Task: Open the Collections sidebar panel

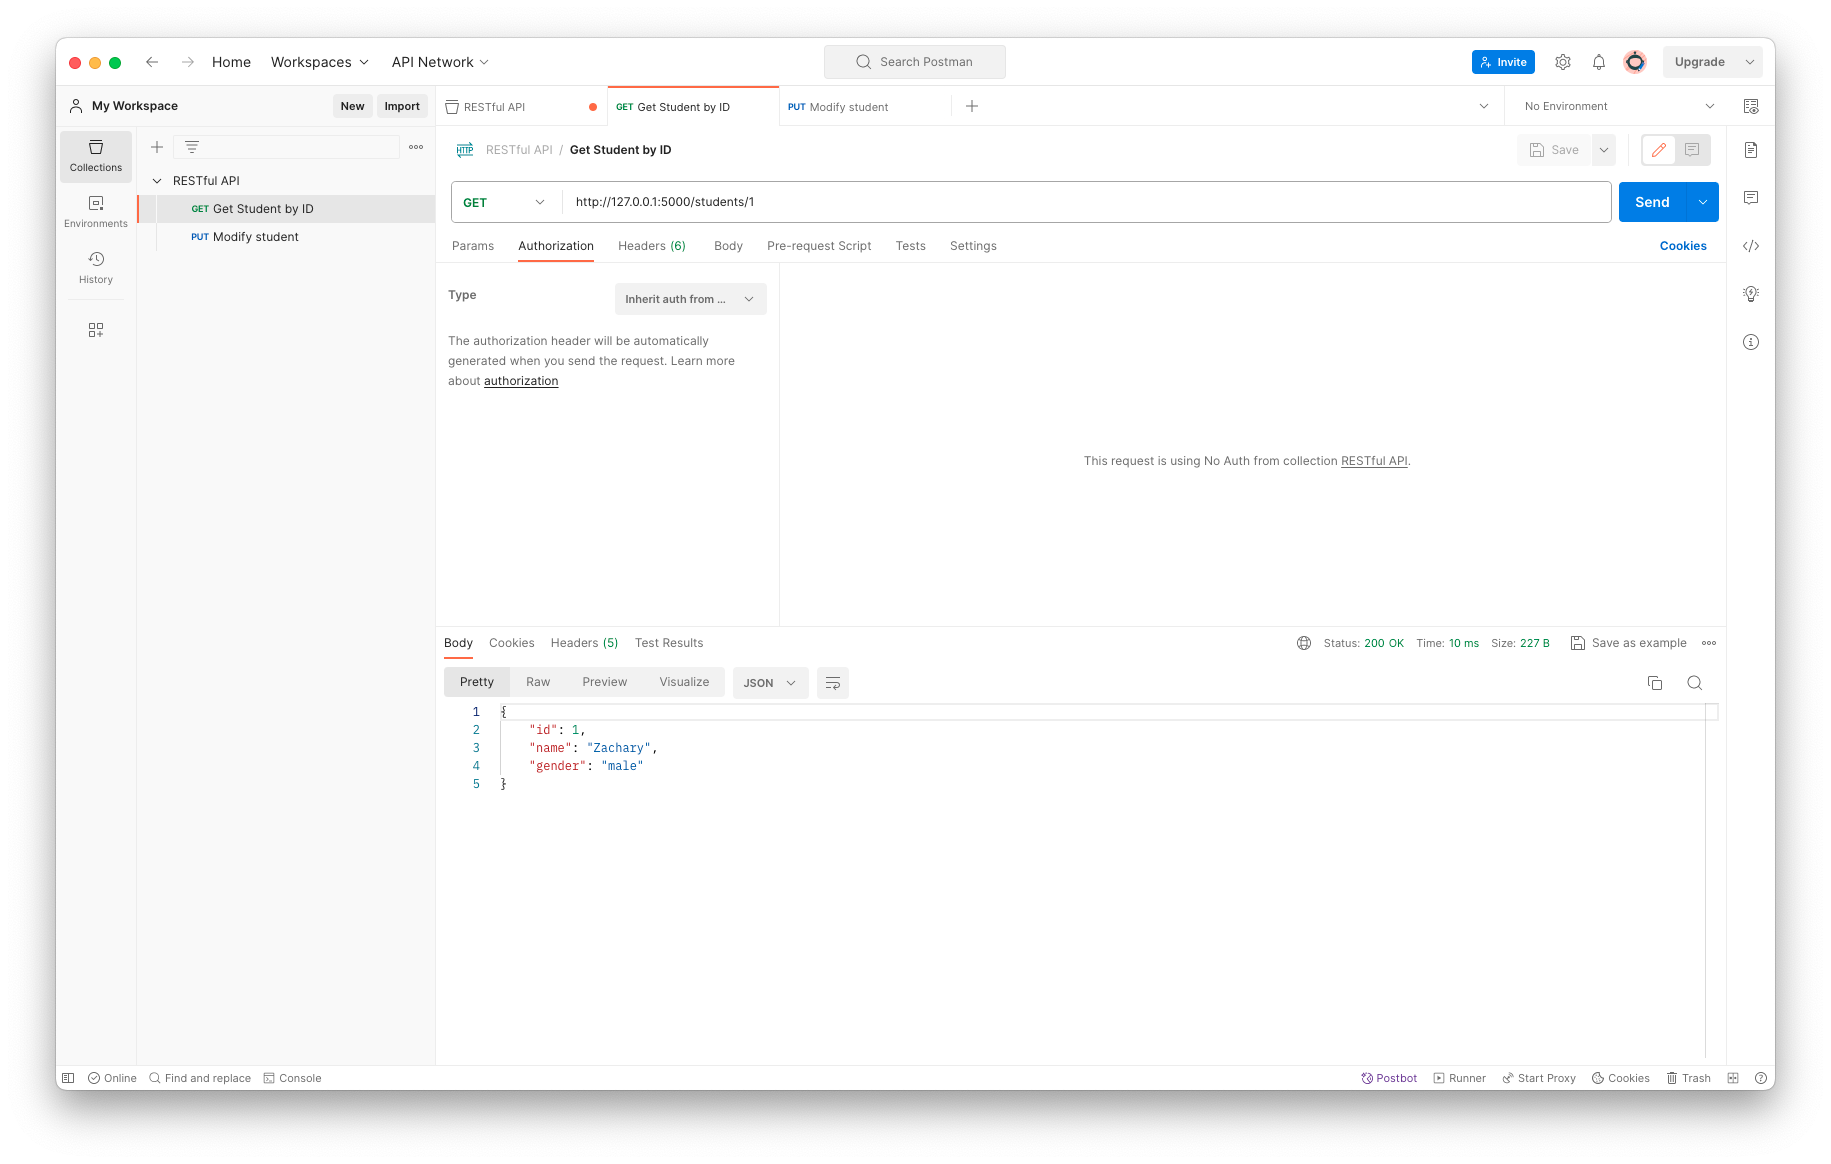Action: [x=96, y=156]
